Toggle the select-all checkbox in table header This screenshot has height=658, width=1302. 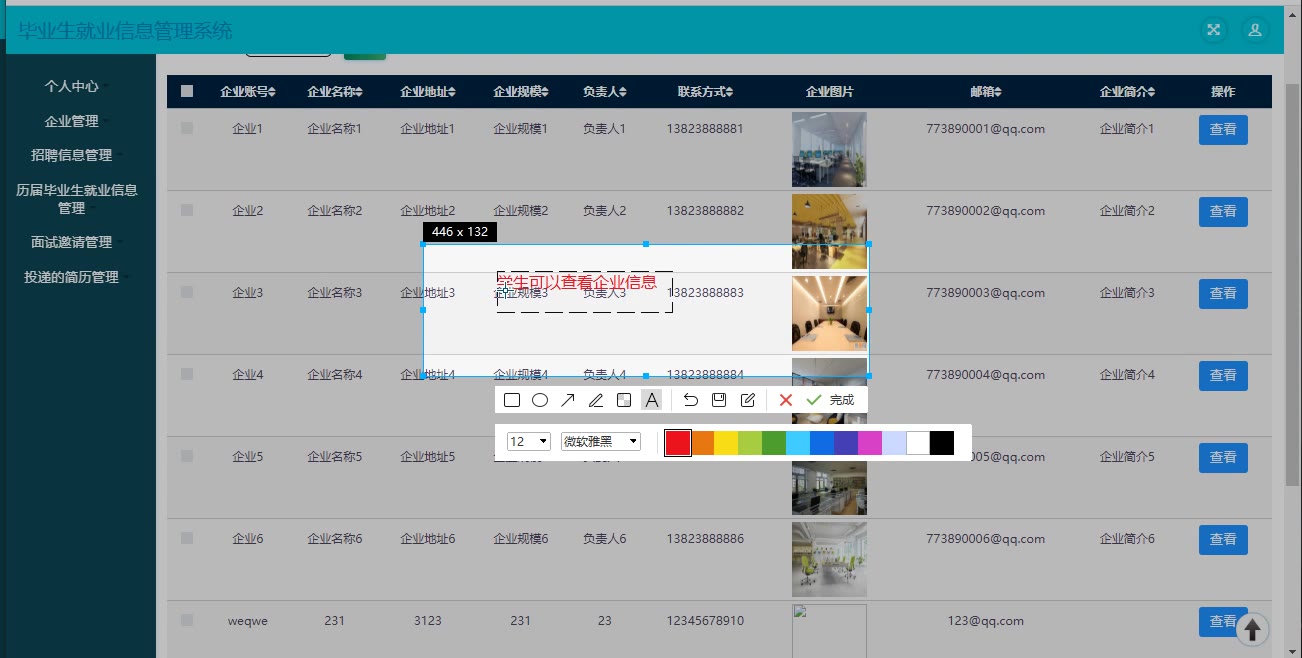click(x=187, y=91)
